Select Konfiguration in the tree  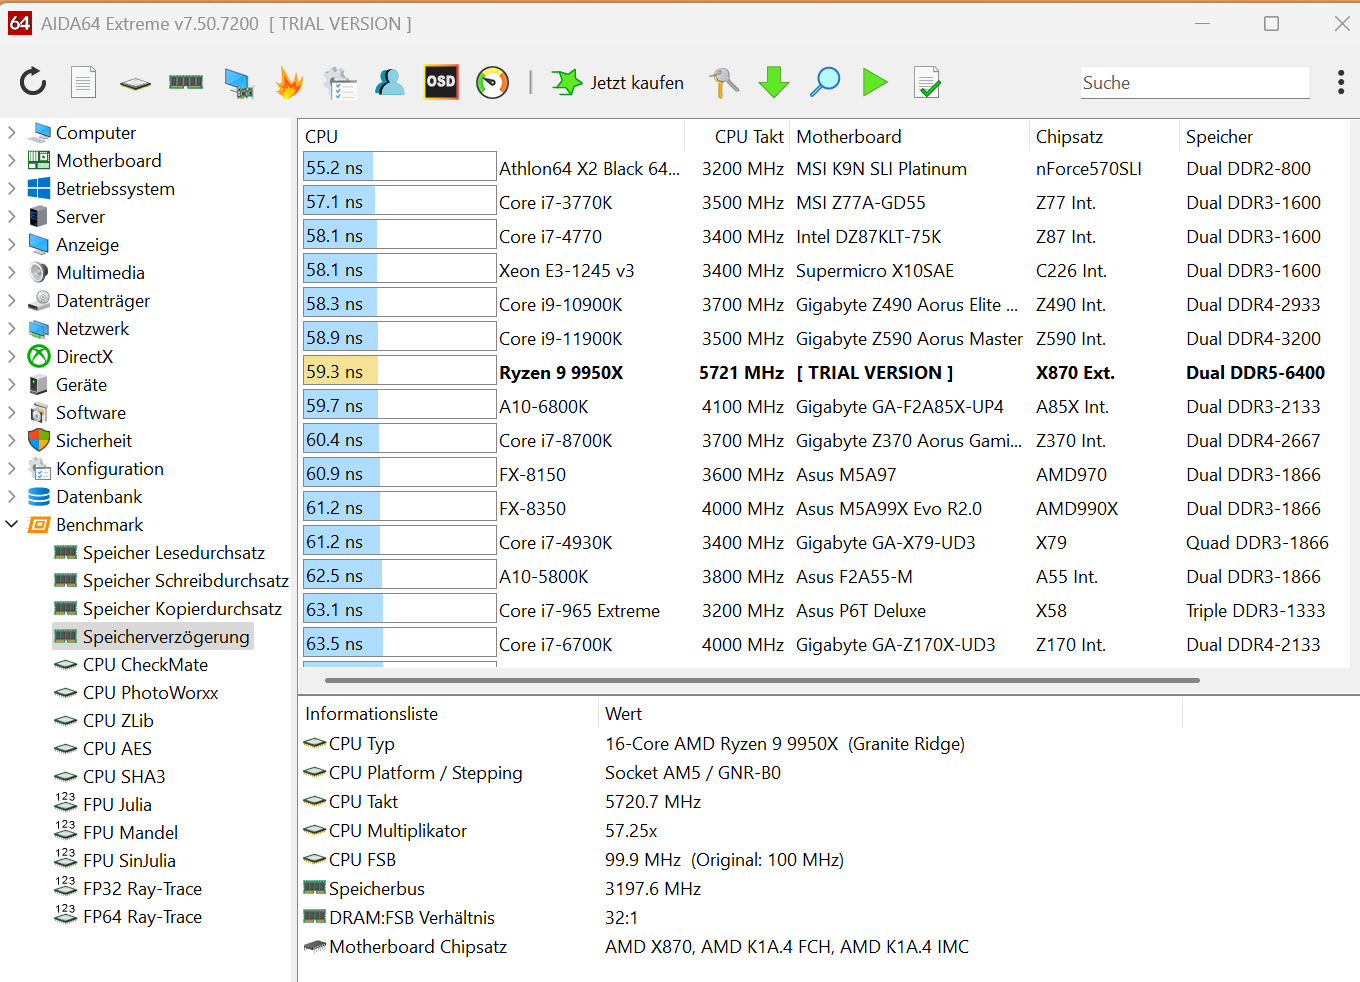coord(110,468)
